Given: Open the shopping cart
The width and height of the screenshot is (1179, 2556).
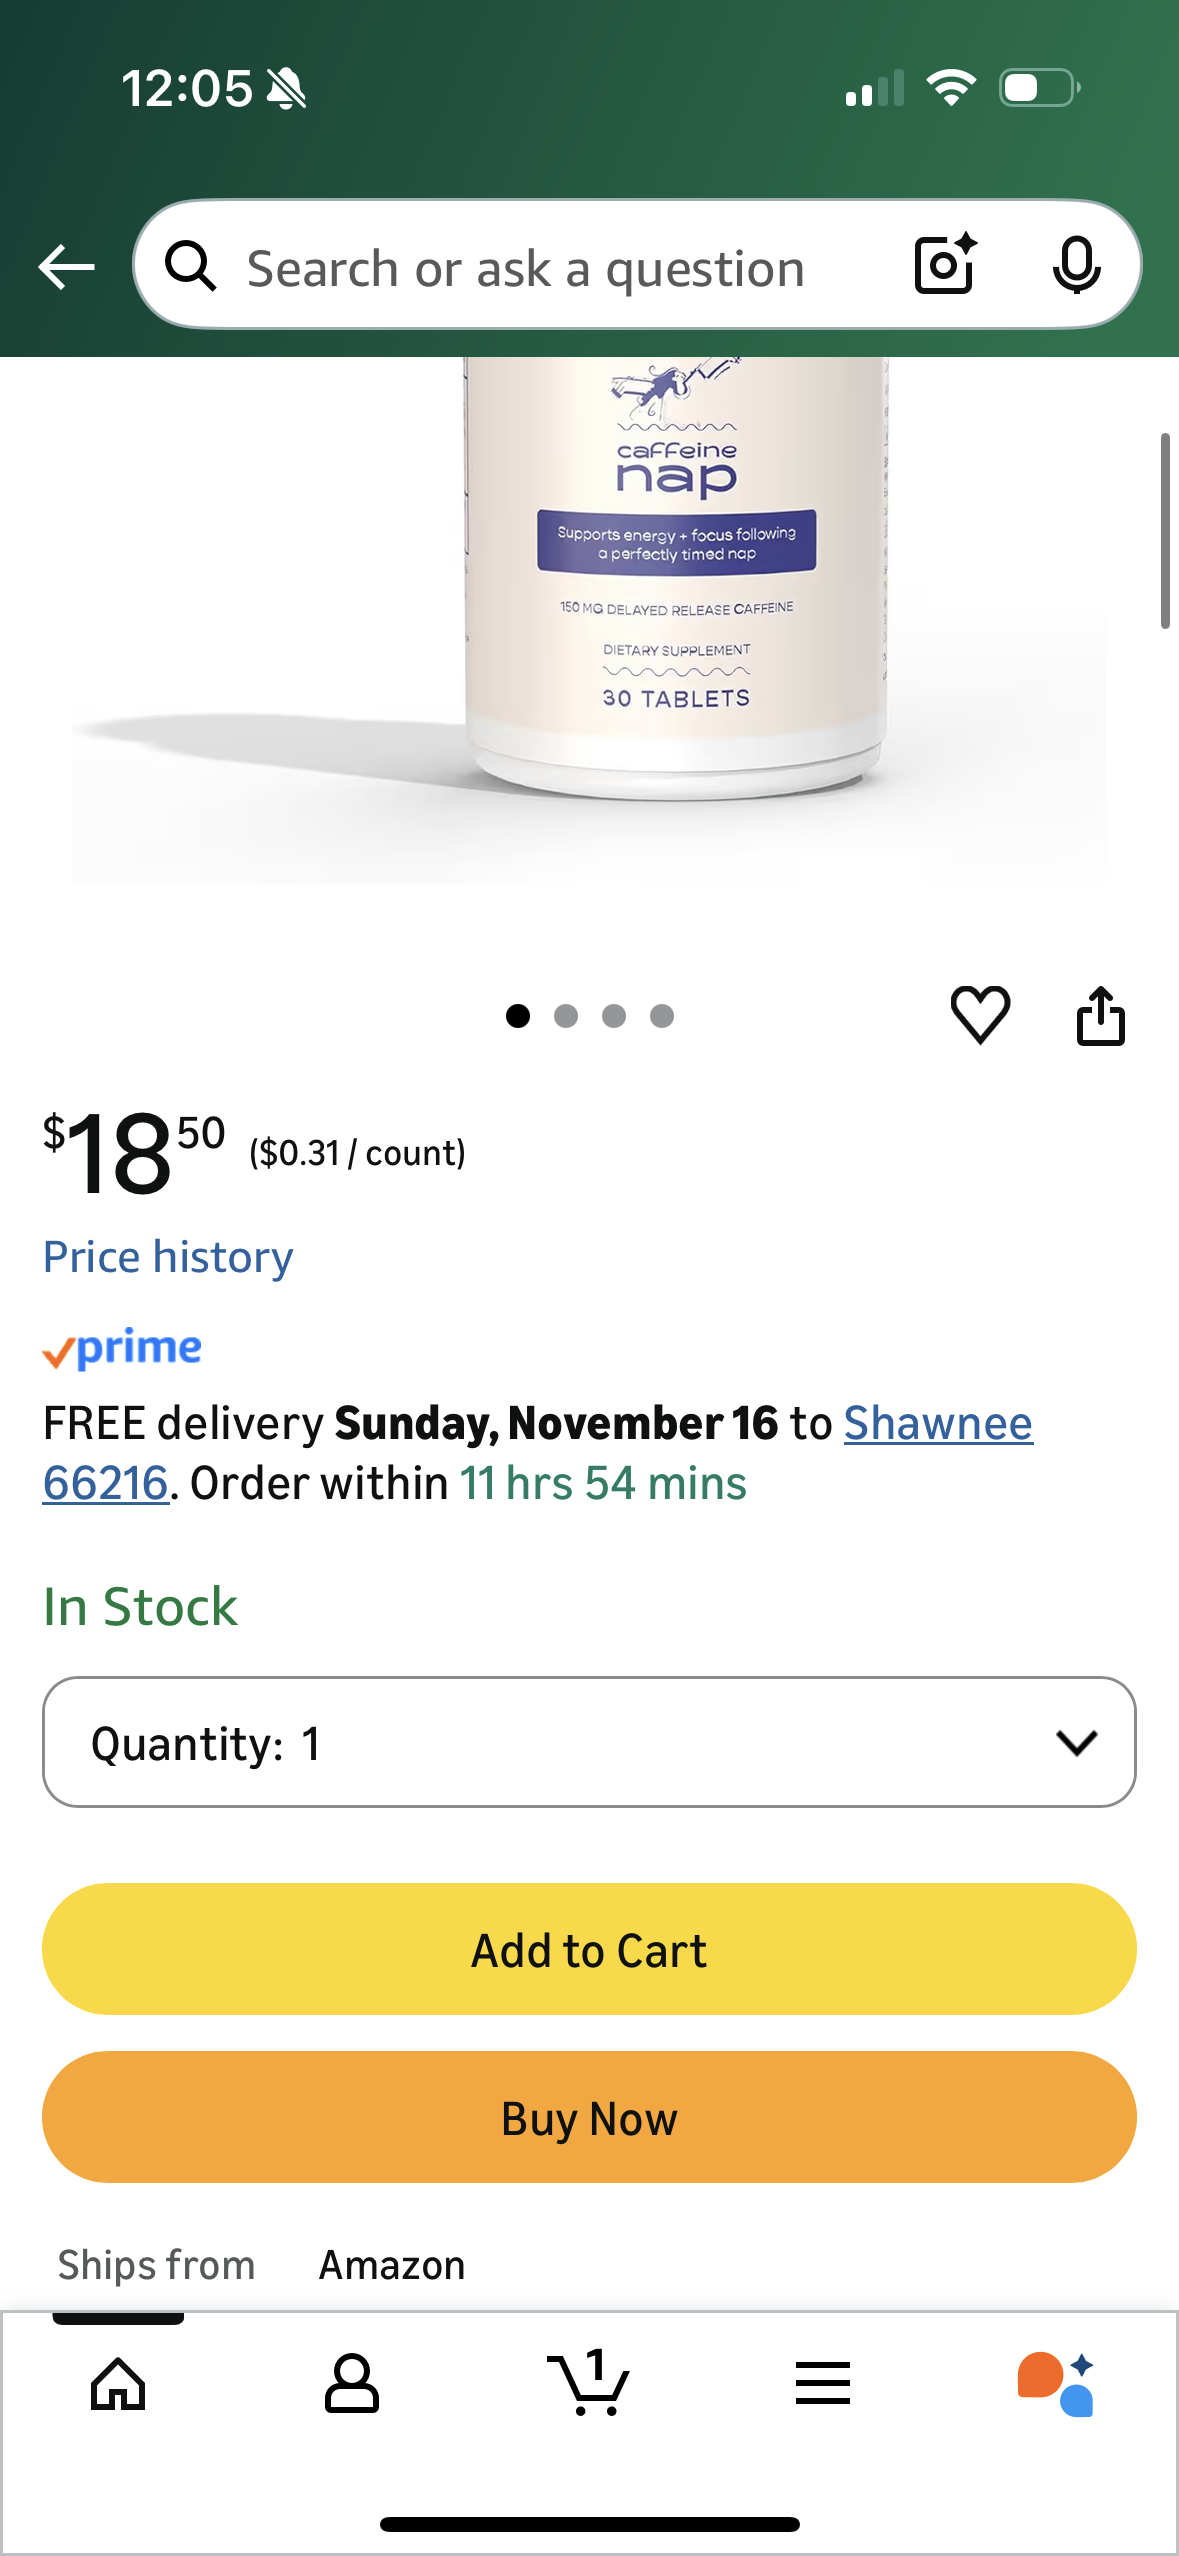Looking at the screenshot, I should coord(588,2384).
